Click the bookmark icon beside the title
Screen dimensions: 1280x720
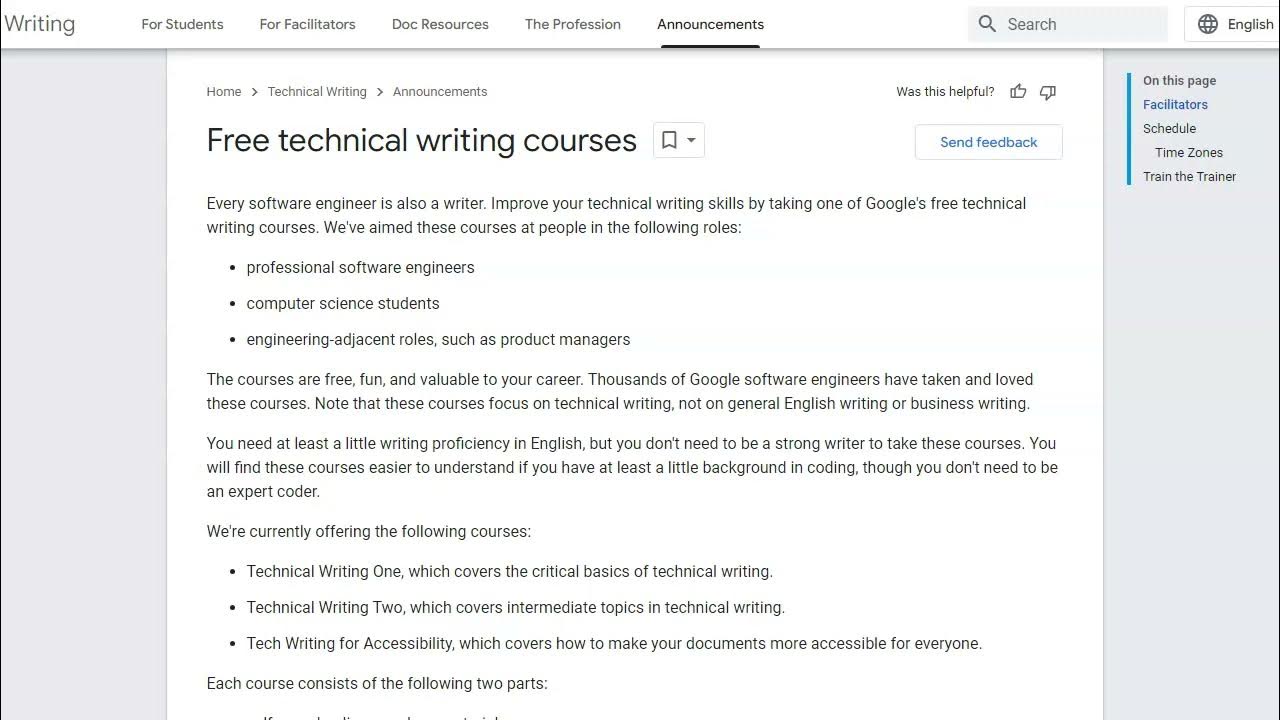669,140
